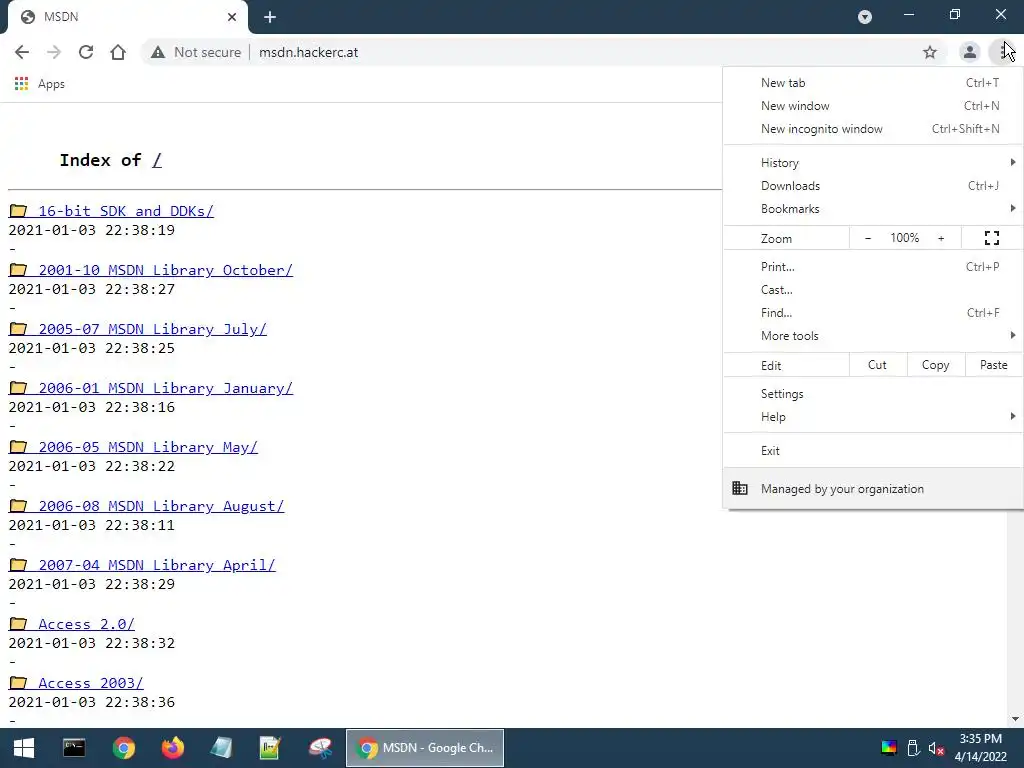Open the user profile avatar icon
This screenshot has height=768, width=1024.
pyautogui.click(x=970, y=52)
